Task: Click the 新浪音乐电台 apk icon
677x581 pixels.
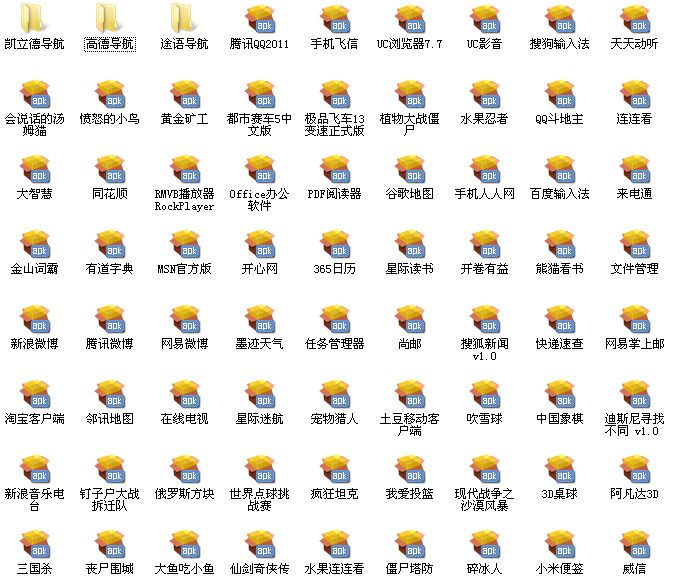Action: pos(35,469)
